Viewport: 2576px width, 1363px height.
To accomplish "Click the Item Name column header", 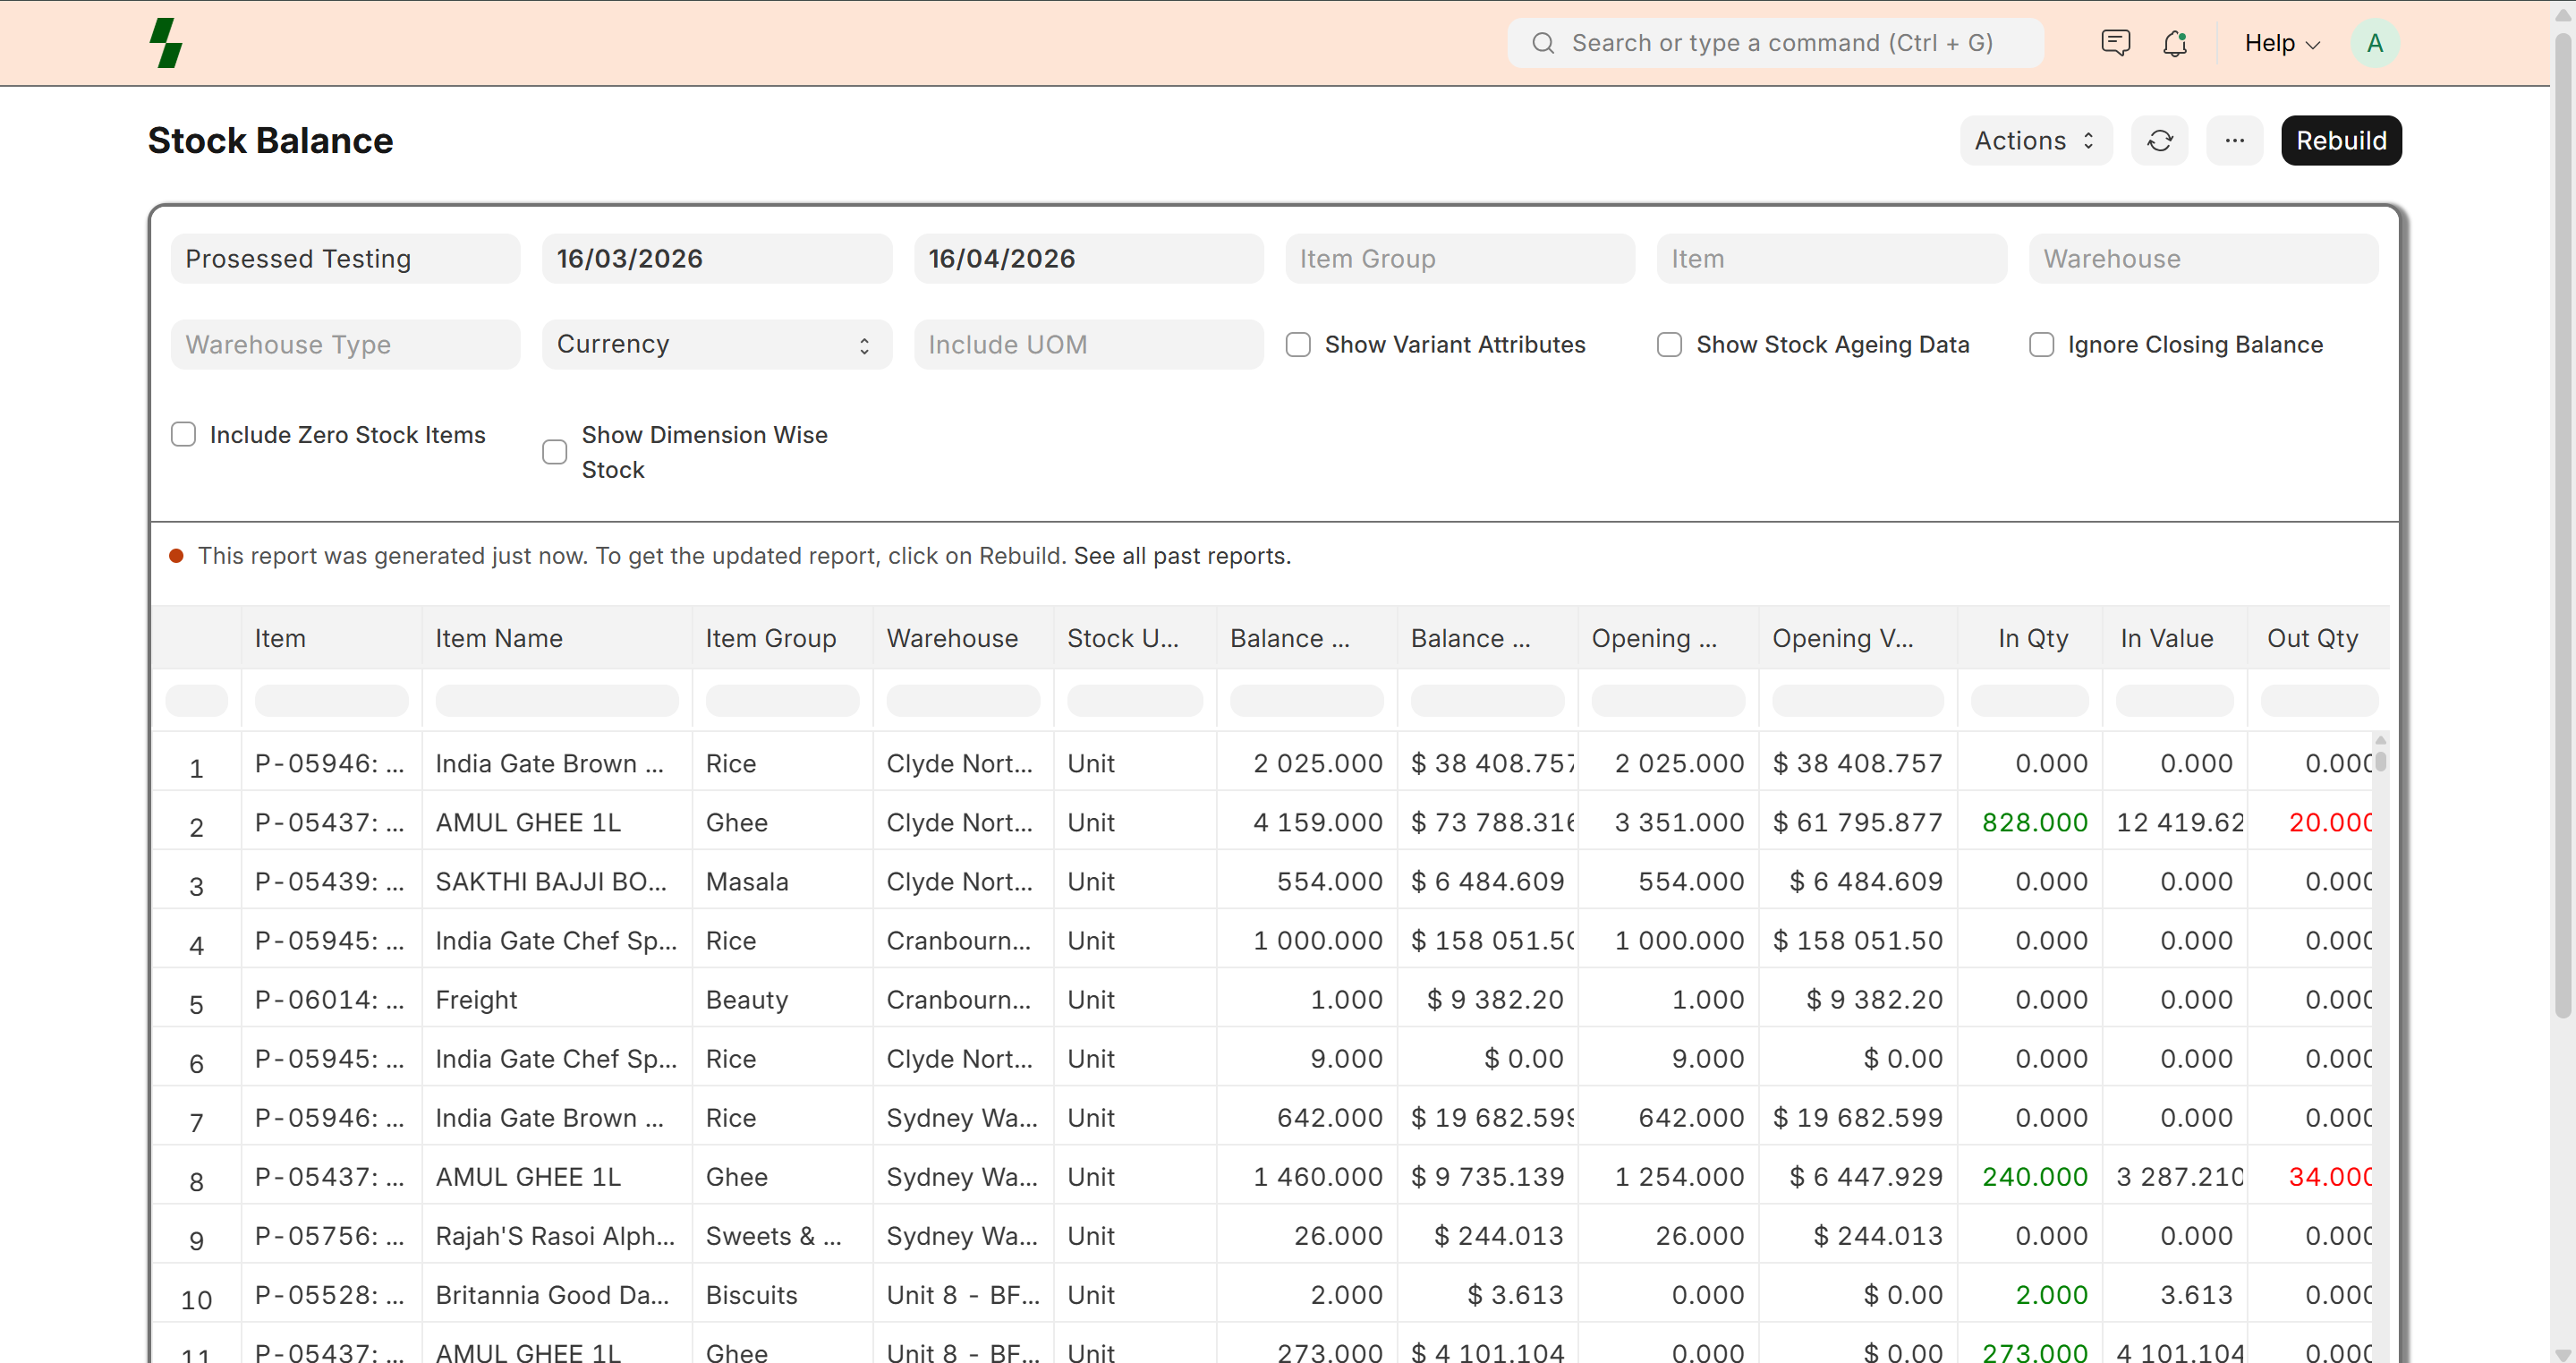I will tap(499, 638).
